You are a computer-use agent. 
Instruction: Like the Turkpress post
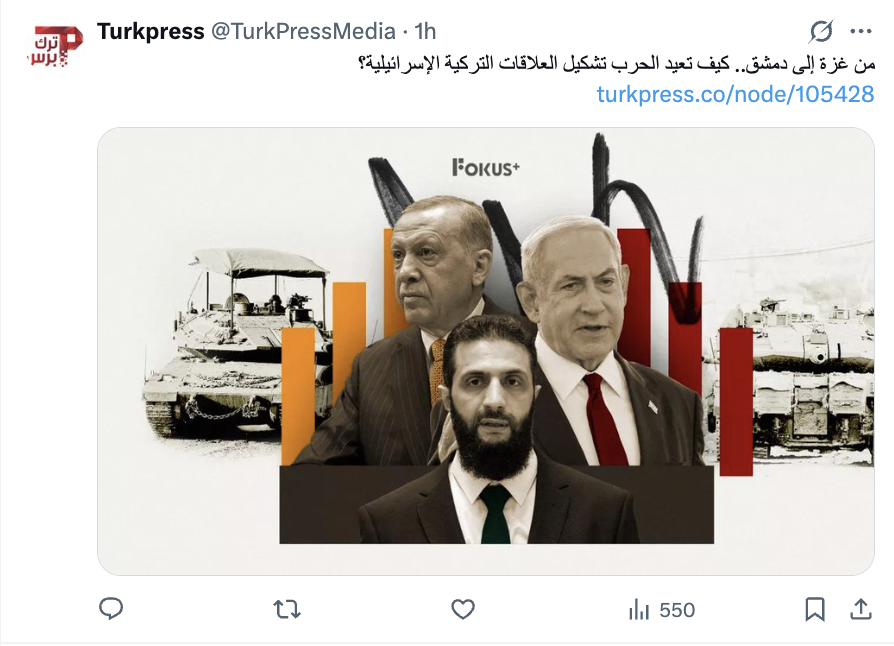463,610
